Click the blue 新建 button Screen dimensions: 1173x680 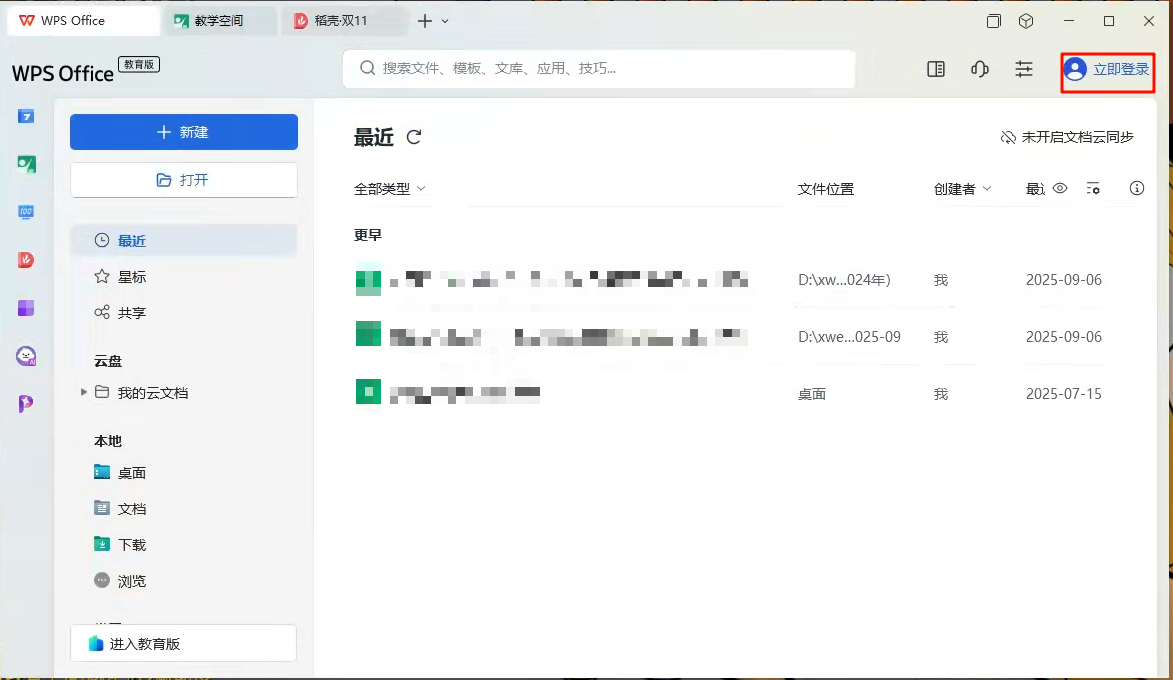point(184,132)
